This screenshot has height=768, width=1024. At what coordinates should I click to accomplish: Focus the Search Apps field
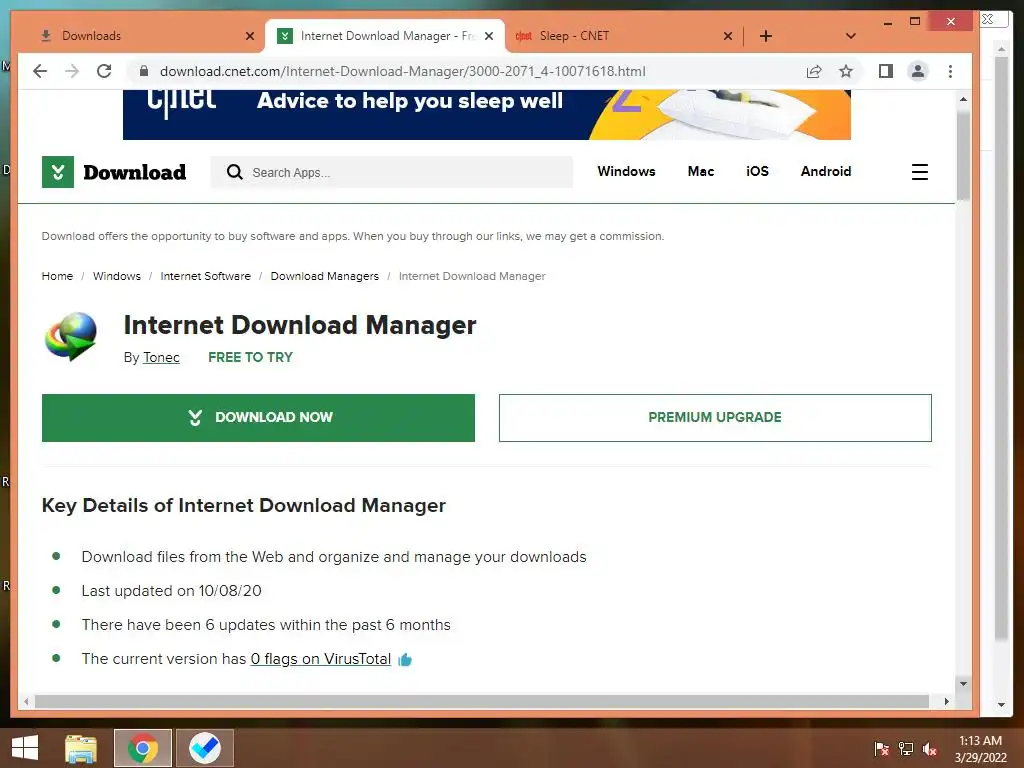click(392, 172)
